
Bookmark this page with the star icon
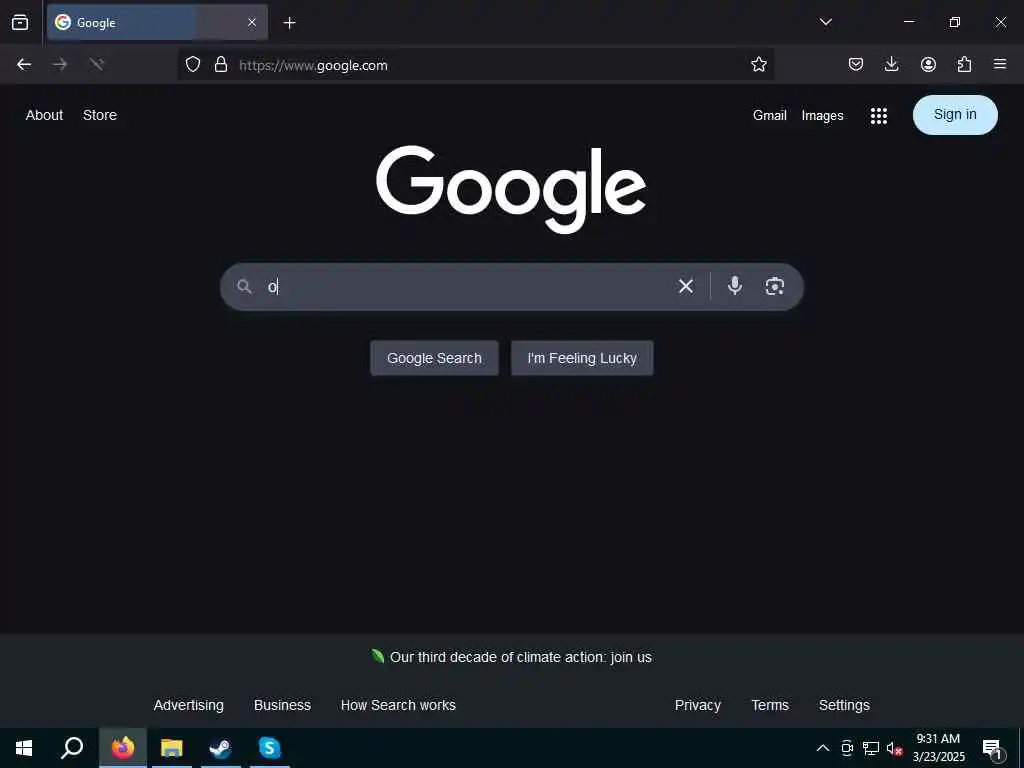click(758, 64)
